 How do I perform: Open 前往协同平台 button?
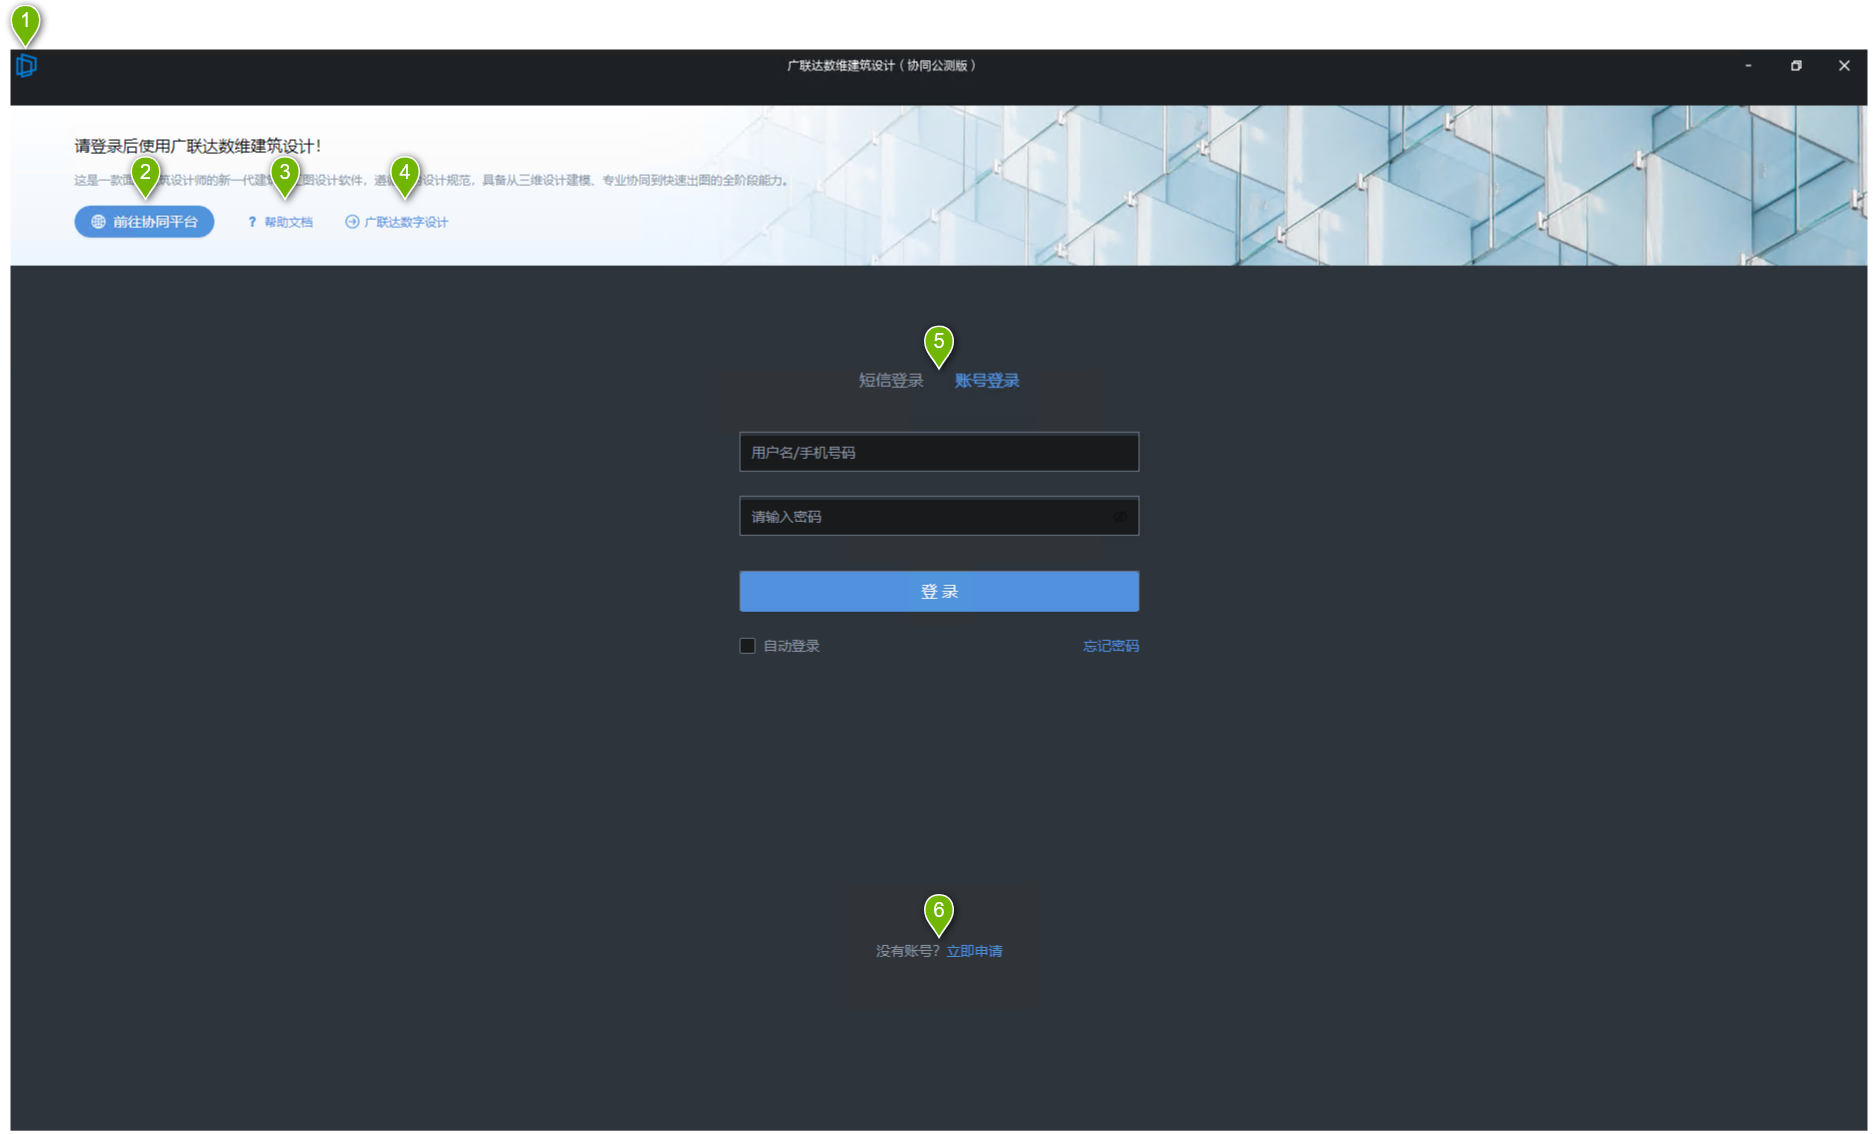point(144,222)
